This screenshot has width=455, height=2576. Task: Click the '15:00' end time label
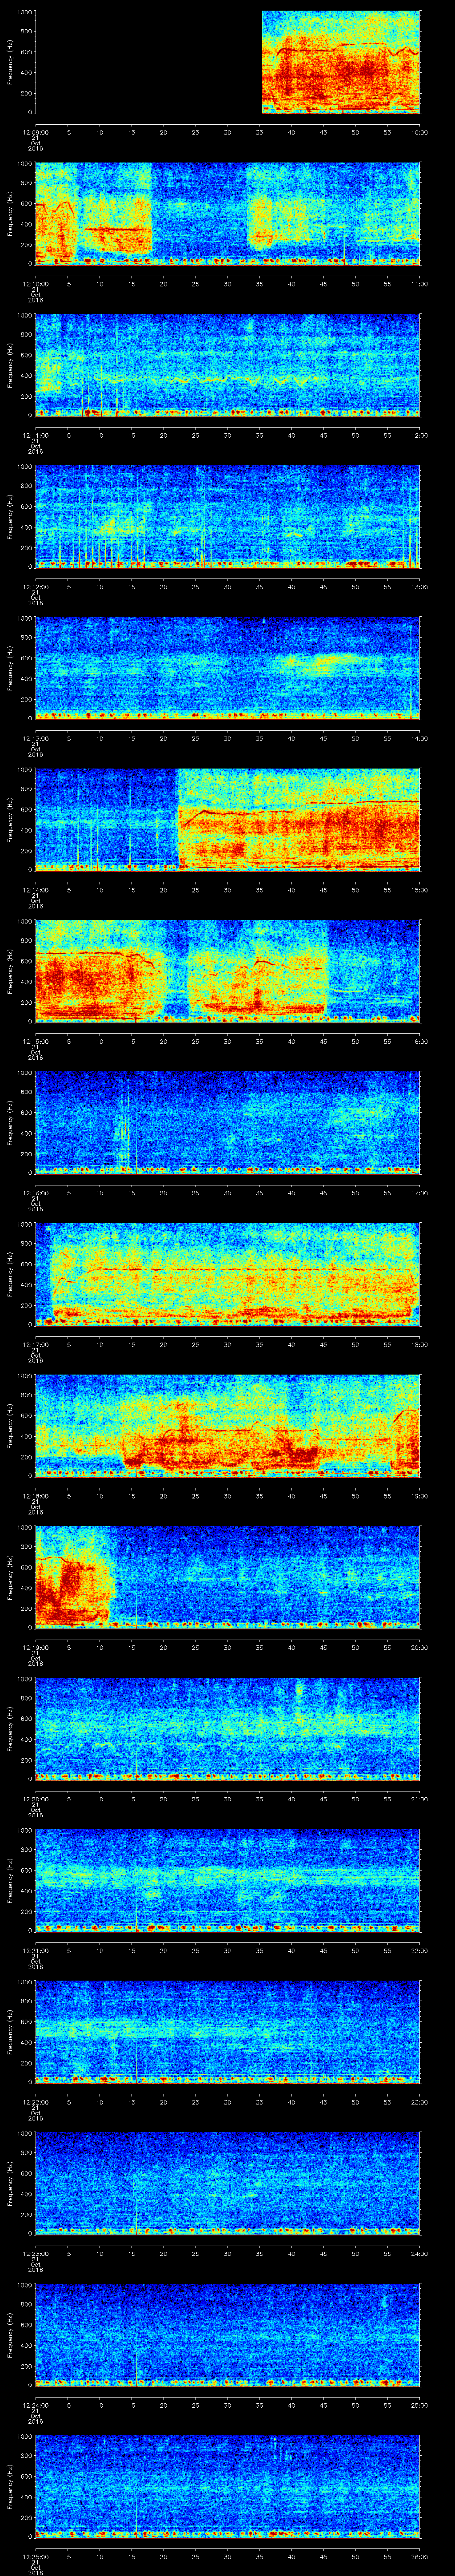(x=419, y=890)
